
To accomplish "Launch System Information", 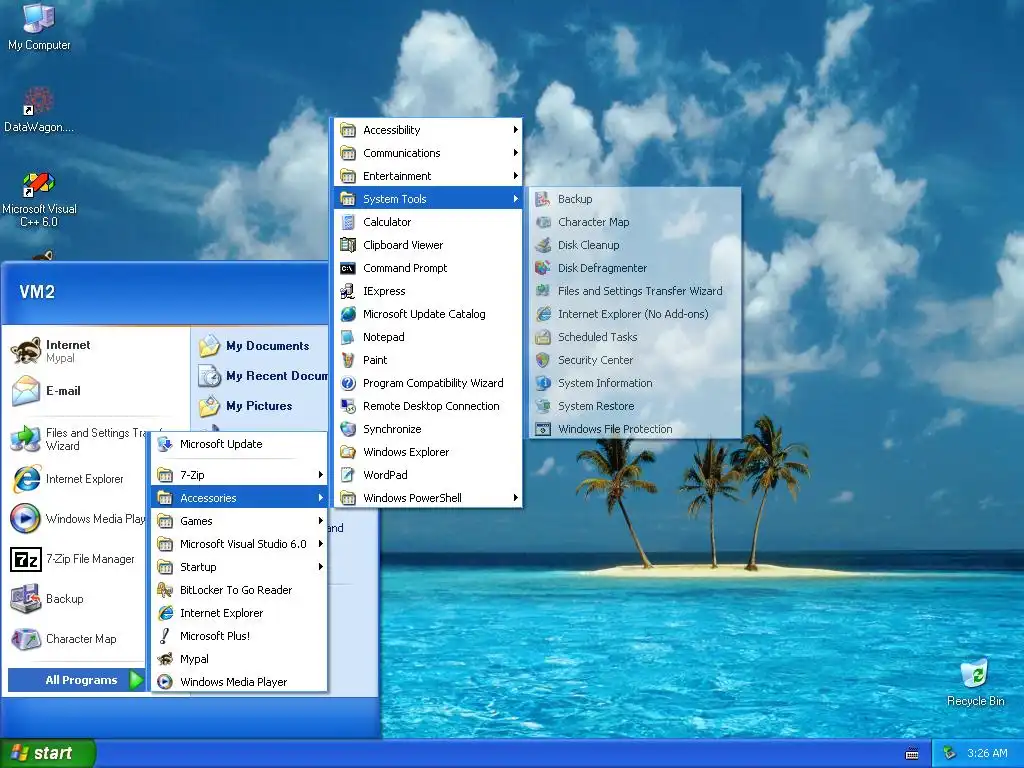I will pos(635,383).
